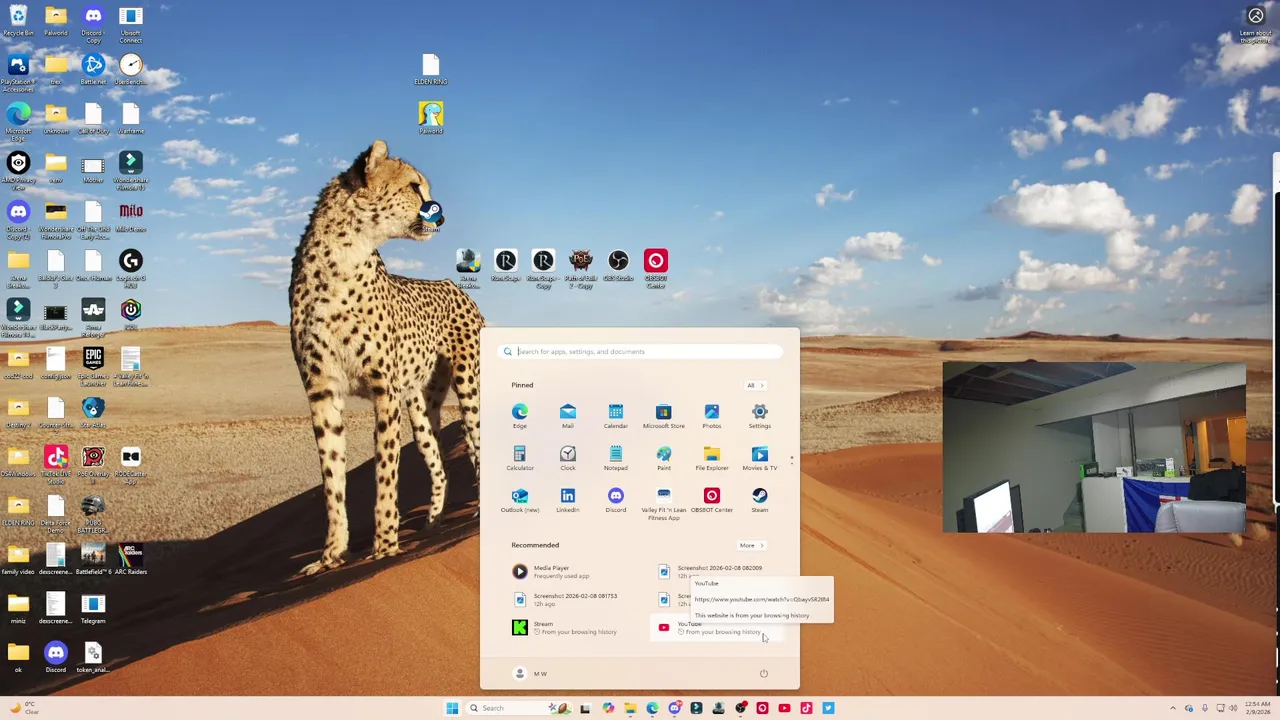This screenshot has height=720, width=1280.
Task: Open the Clock pinned app
Action: [568, 458]
